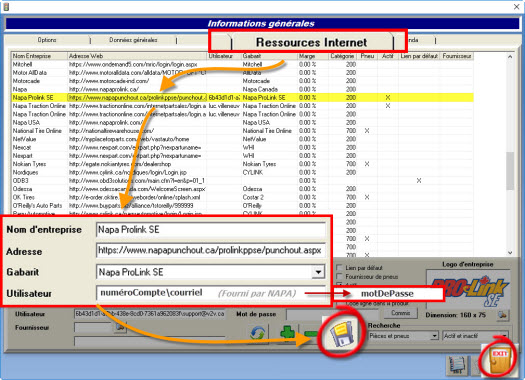The image size is (525, 380).
Task: Click the browse icon next to Dimension: 160 x 75
Action: pos(502,315)
